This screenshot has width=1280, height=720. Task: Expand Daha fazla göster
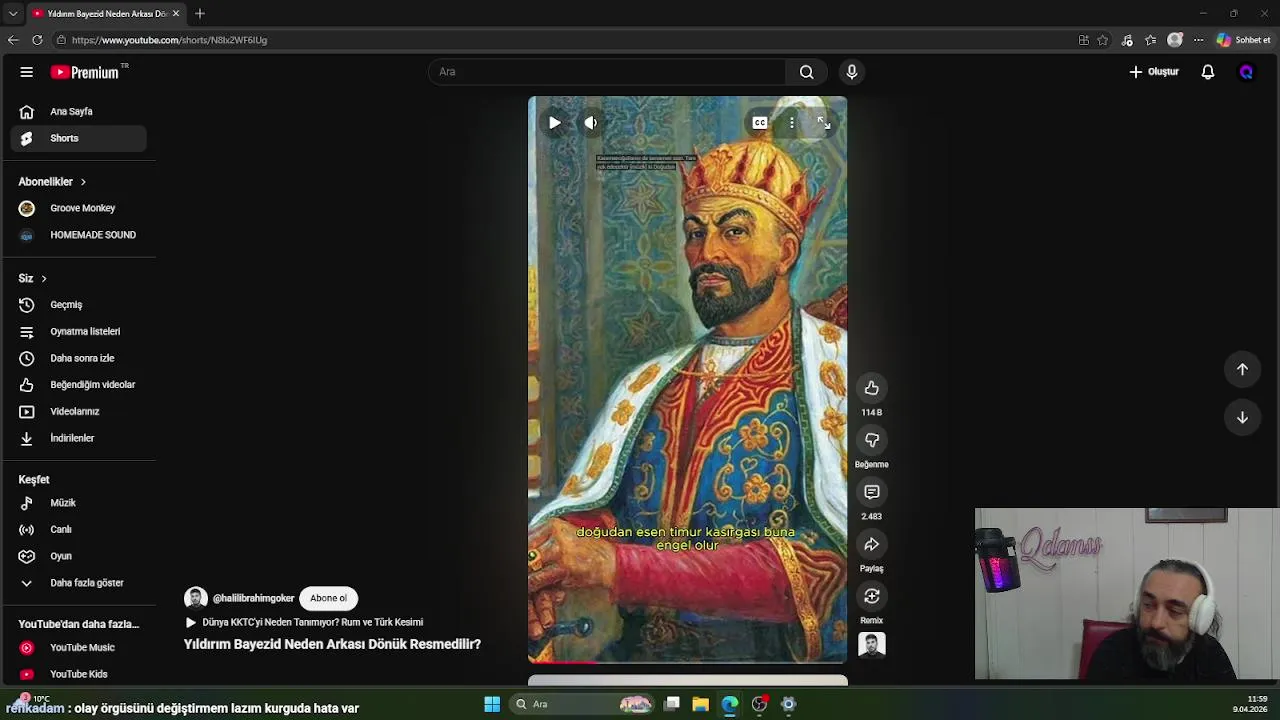[x=78, y=583]
